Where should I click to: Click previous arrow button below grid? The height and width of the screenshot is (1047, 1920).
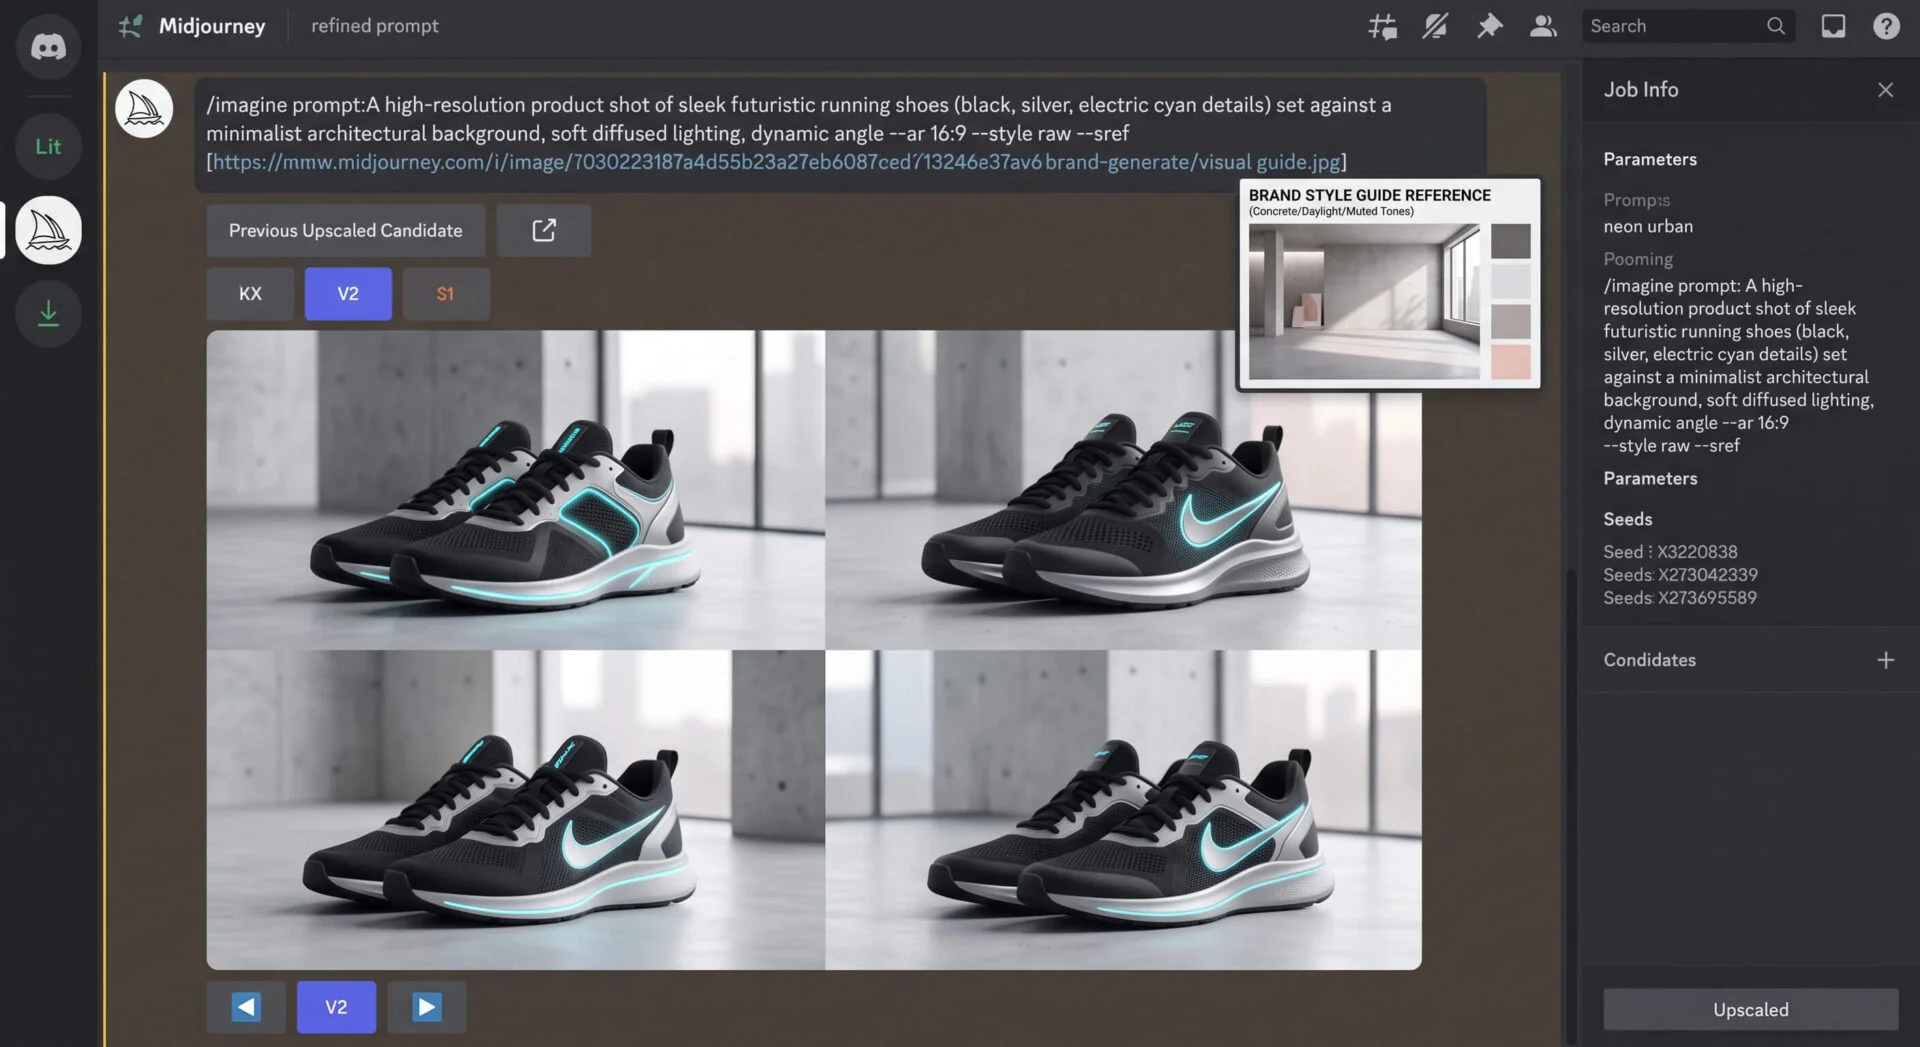click(x=246, y=1006)
